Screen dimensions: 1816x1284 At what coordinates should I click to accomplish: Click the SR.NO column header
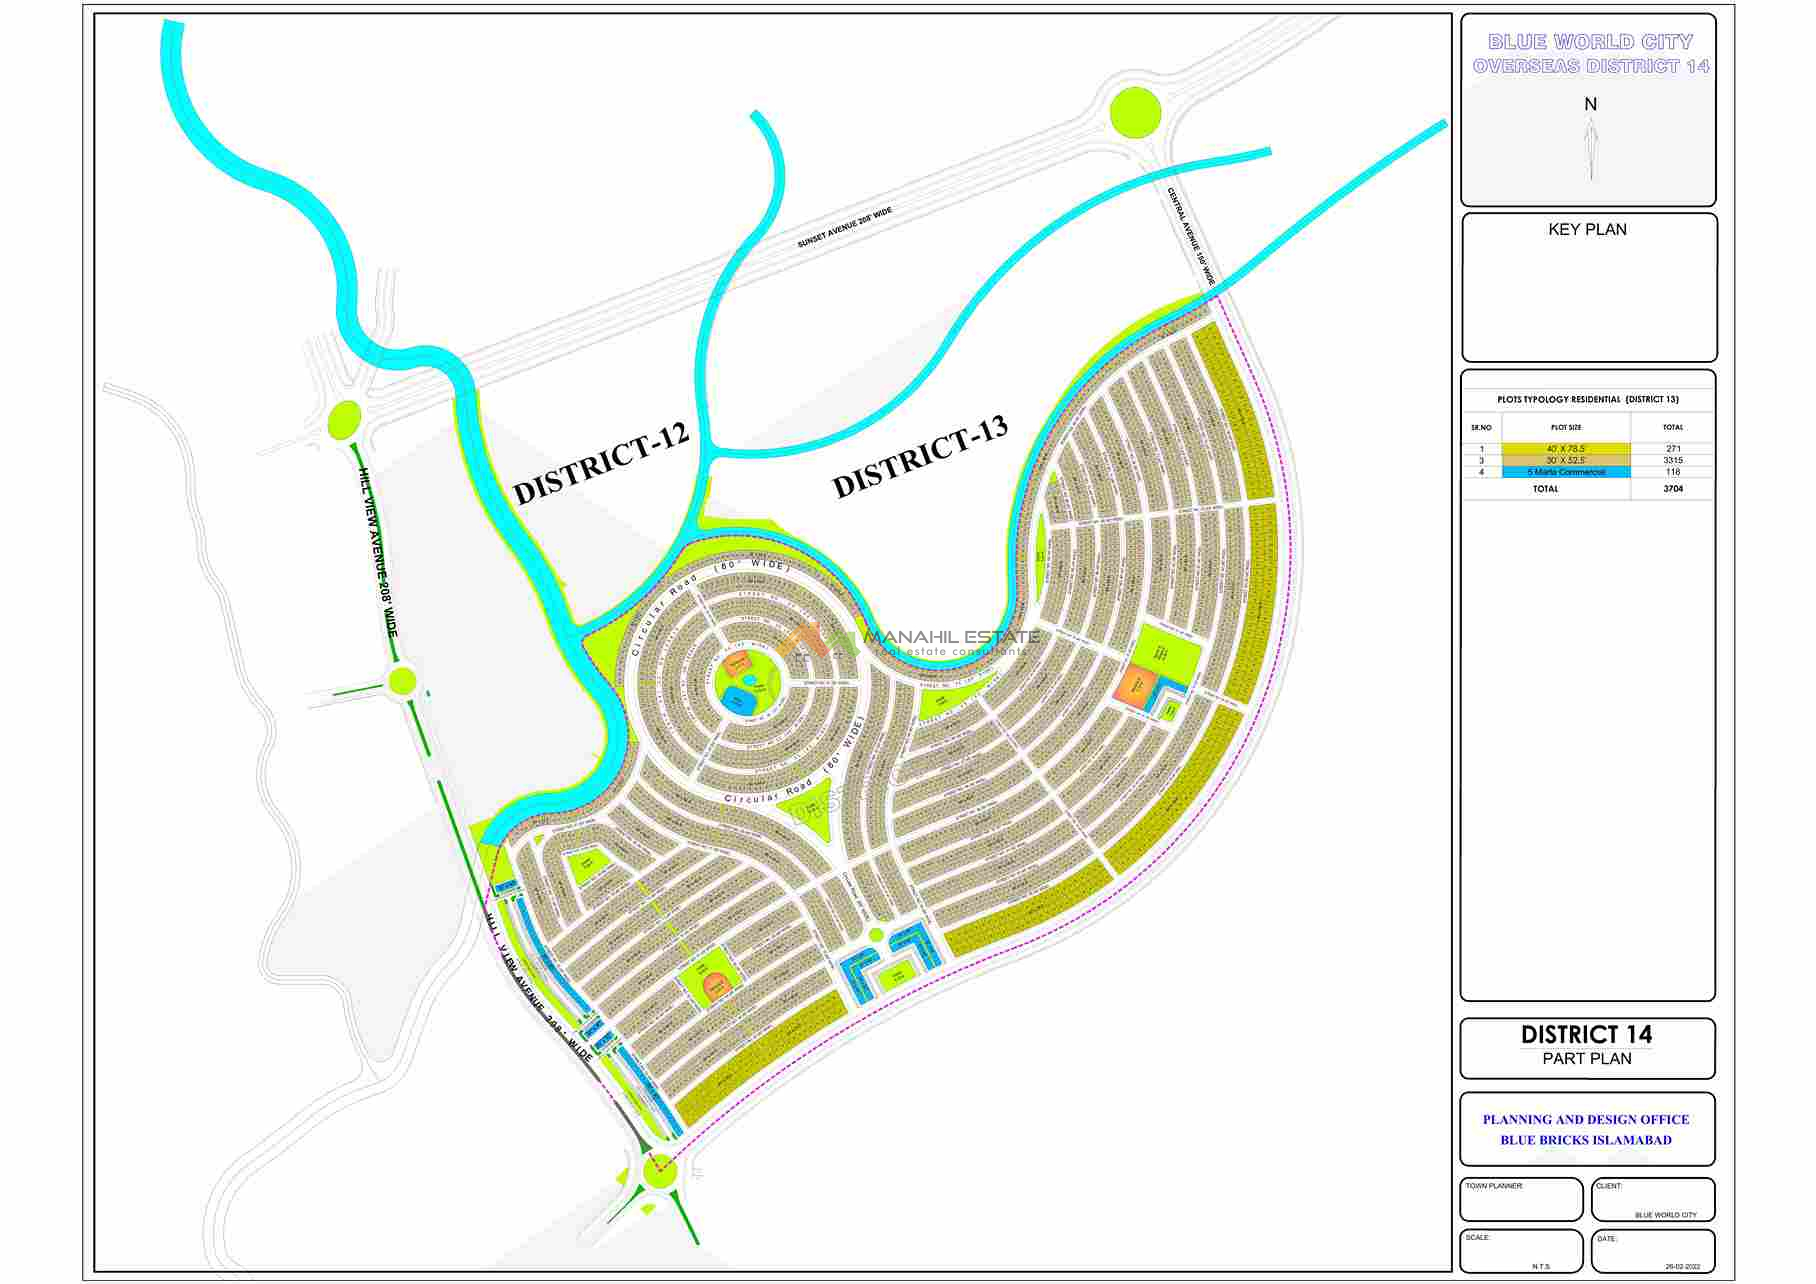1481,428
